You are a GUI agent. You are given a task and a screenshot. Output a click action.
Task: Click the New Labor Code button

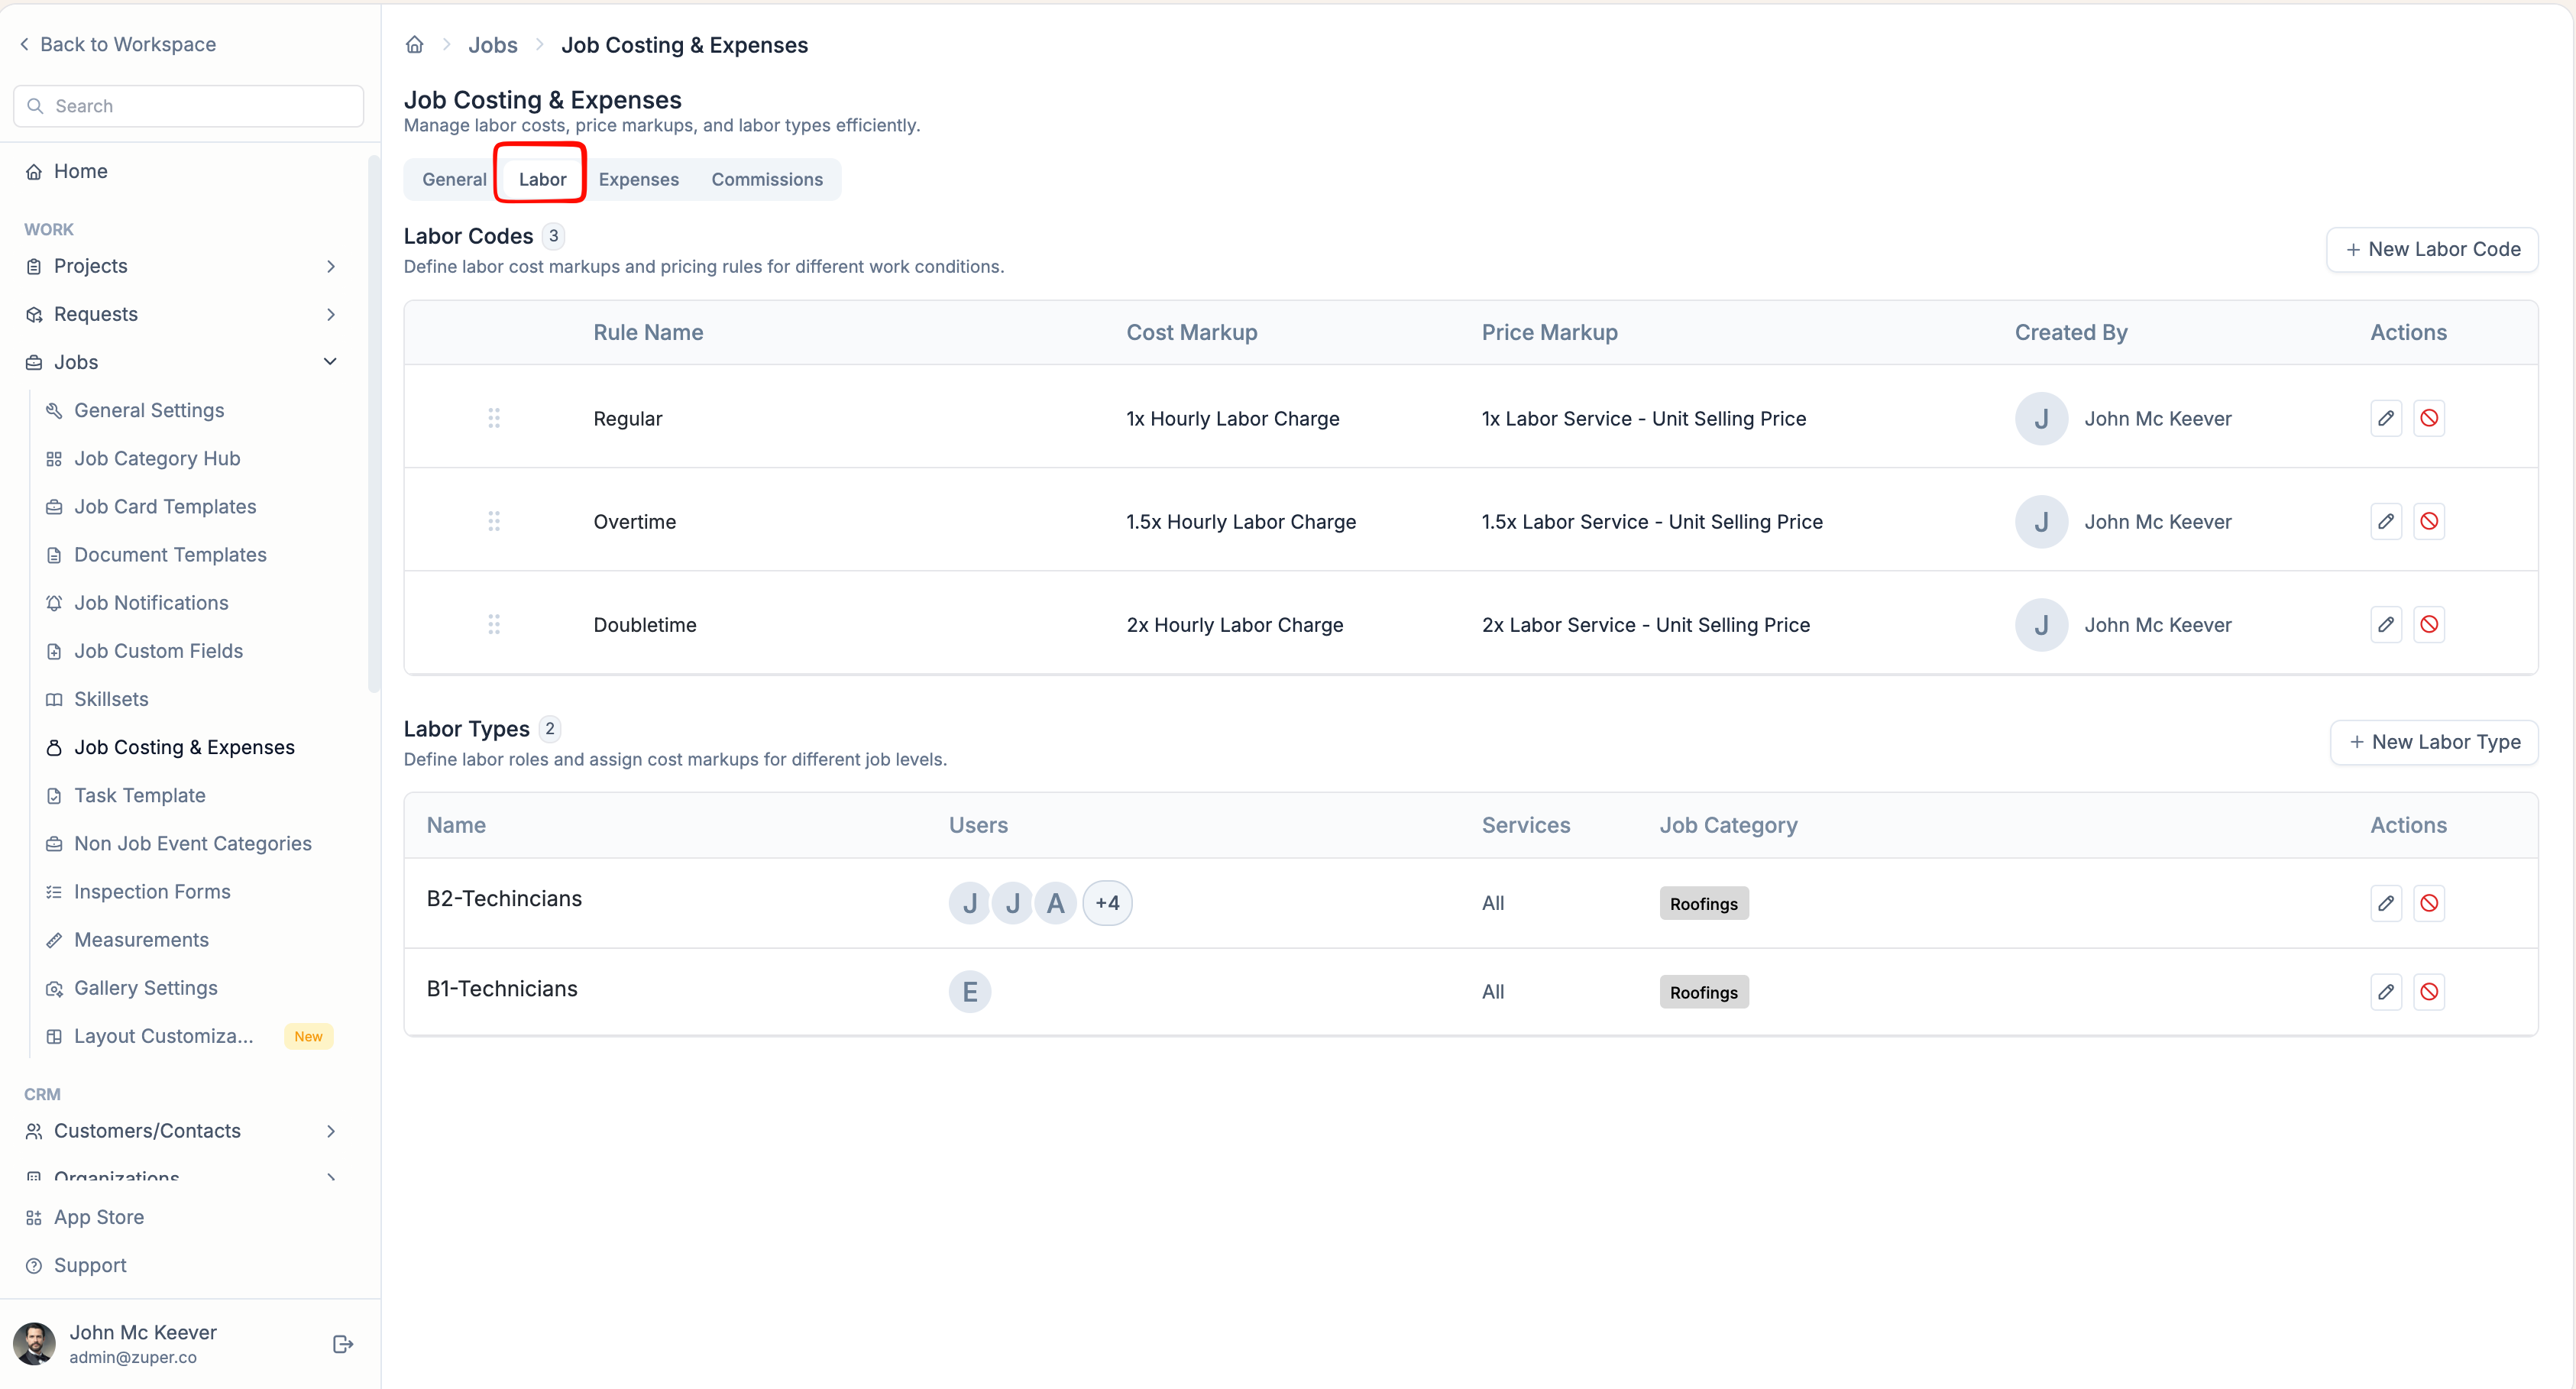(2433, 249)
